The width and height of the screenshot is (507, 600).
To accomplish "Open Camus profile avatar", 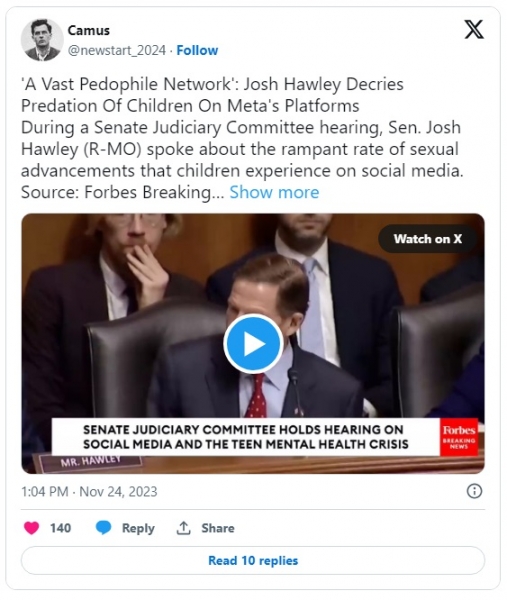I will coord(42,40).
